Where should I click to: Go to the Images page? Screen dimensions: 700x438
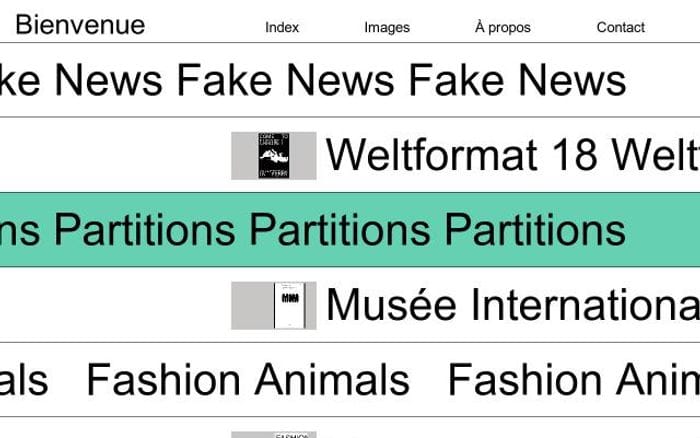coord(387,27)
